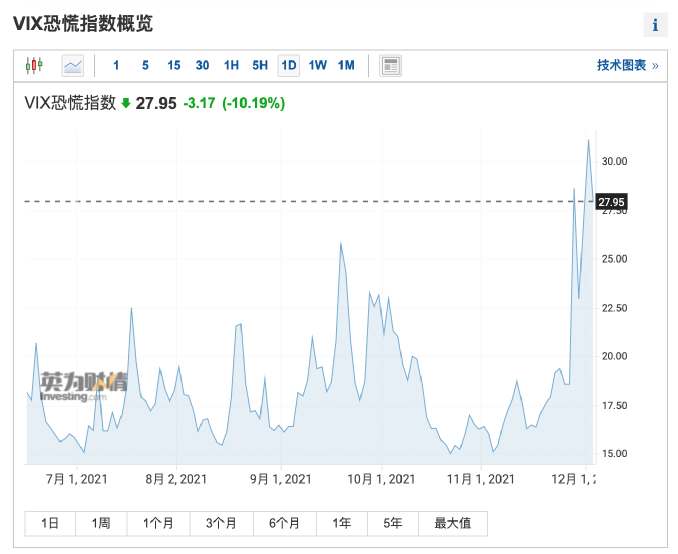Click the green down arrow indicator
Image resolution: width=678 pixels, height=554 pixels.
126,103
